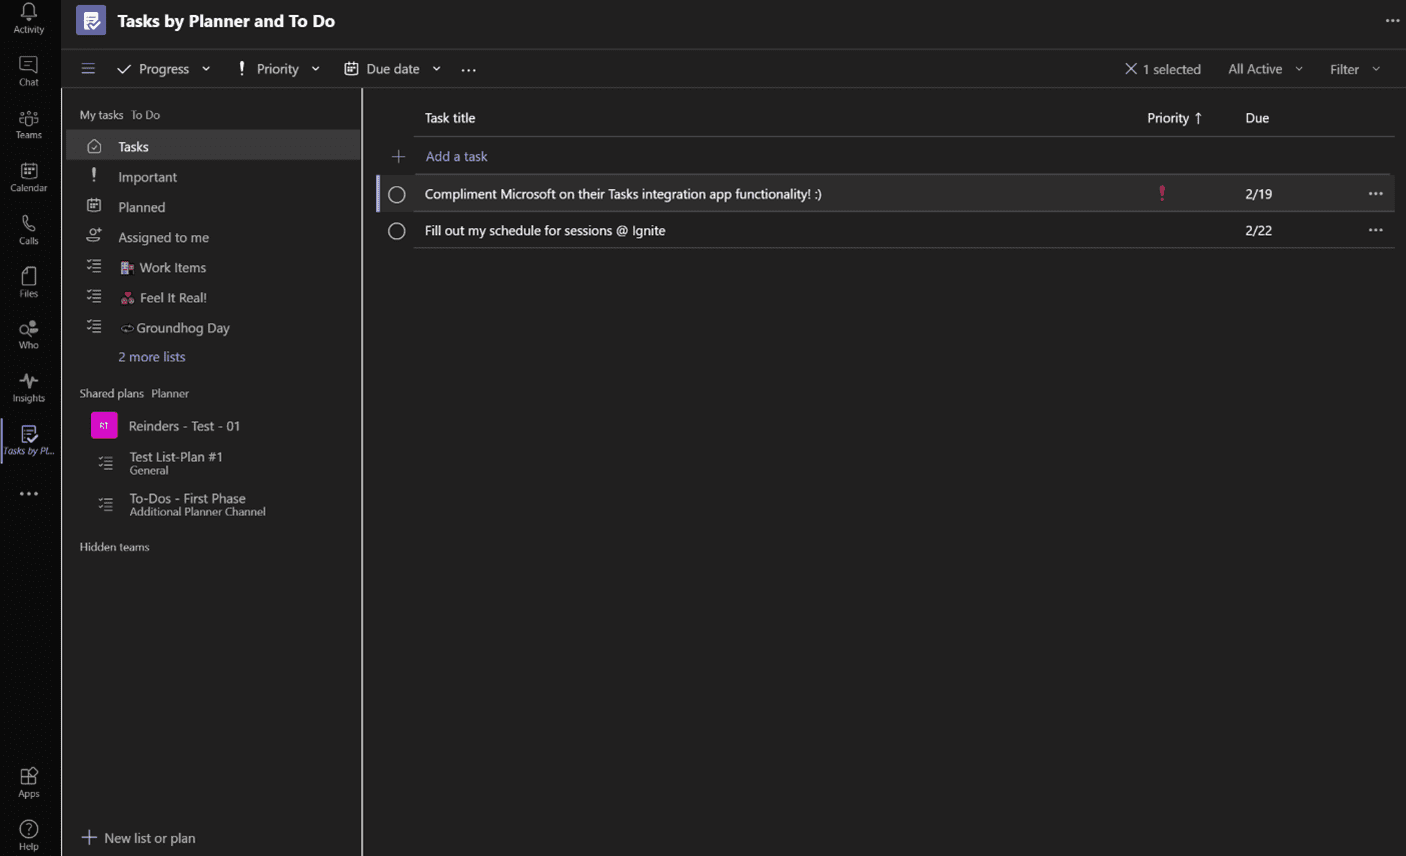Open the All Active view dropdown
Image resolution: width=1406 pixels, height=856 pixels.
[1265, 69]
